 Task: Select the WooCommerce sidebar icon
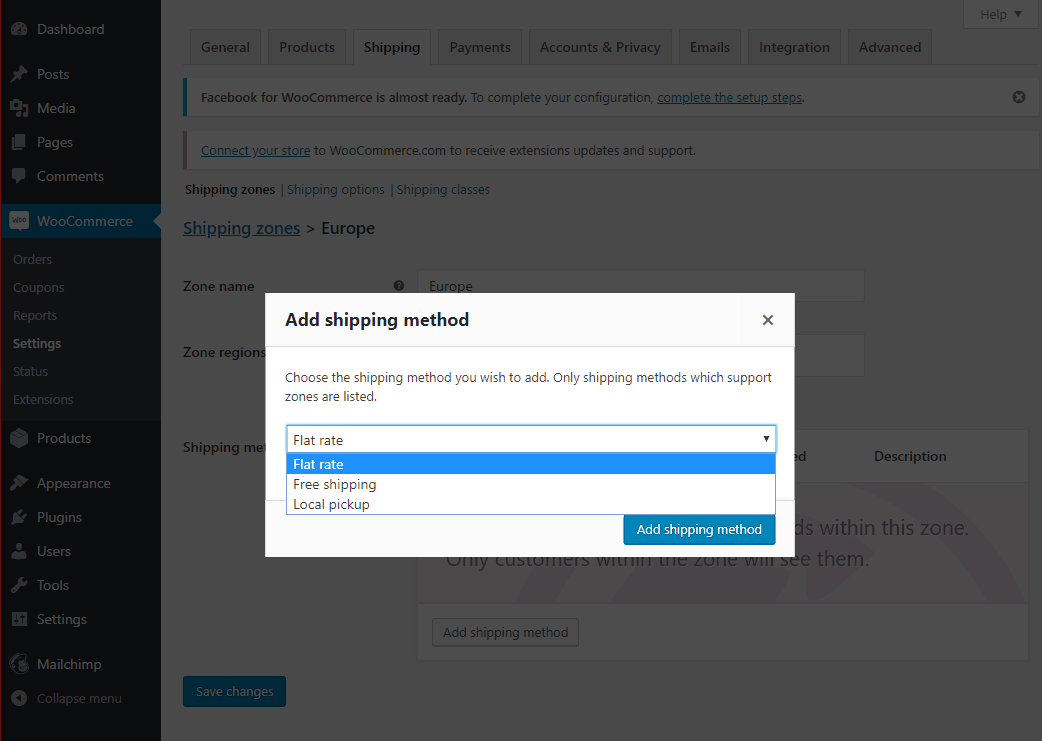(x=21, y=220)
